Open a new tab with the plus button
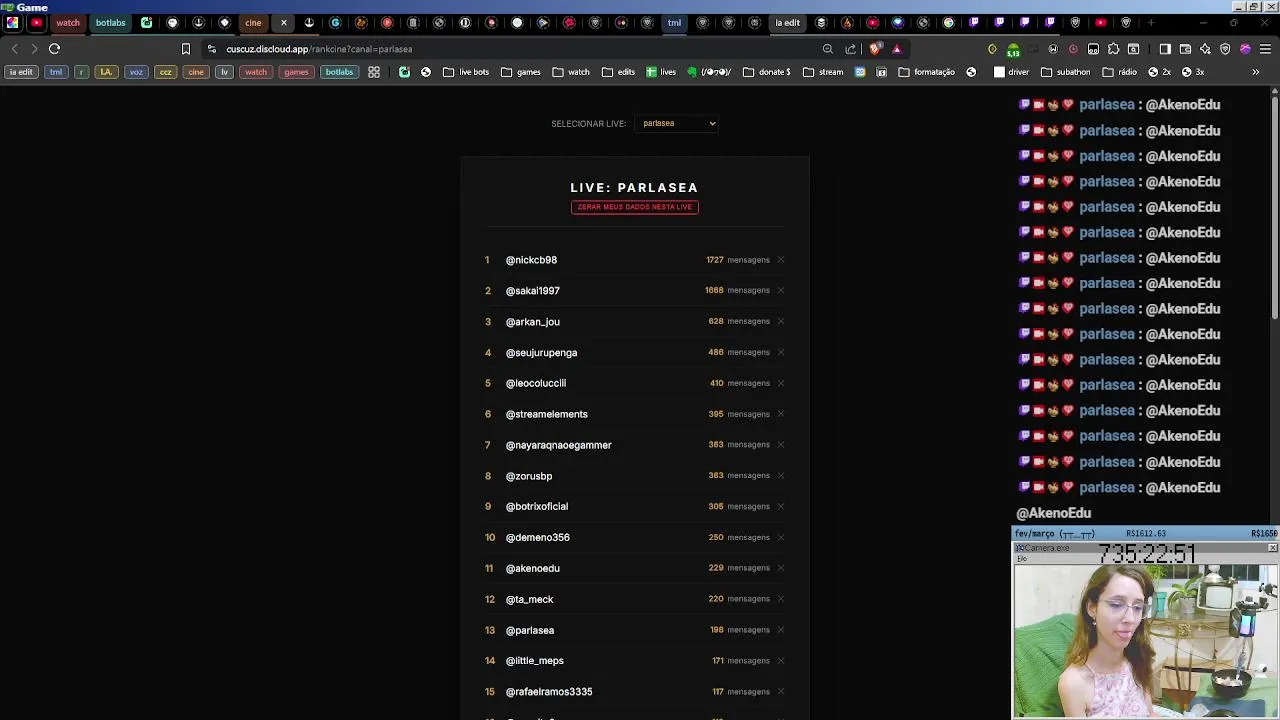 1151,23
